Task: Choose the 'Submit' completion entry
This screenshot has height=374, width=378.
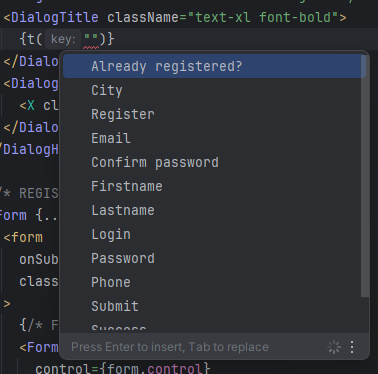Action: (x=214, y=306)
